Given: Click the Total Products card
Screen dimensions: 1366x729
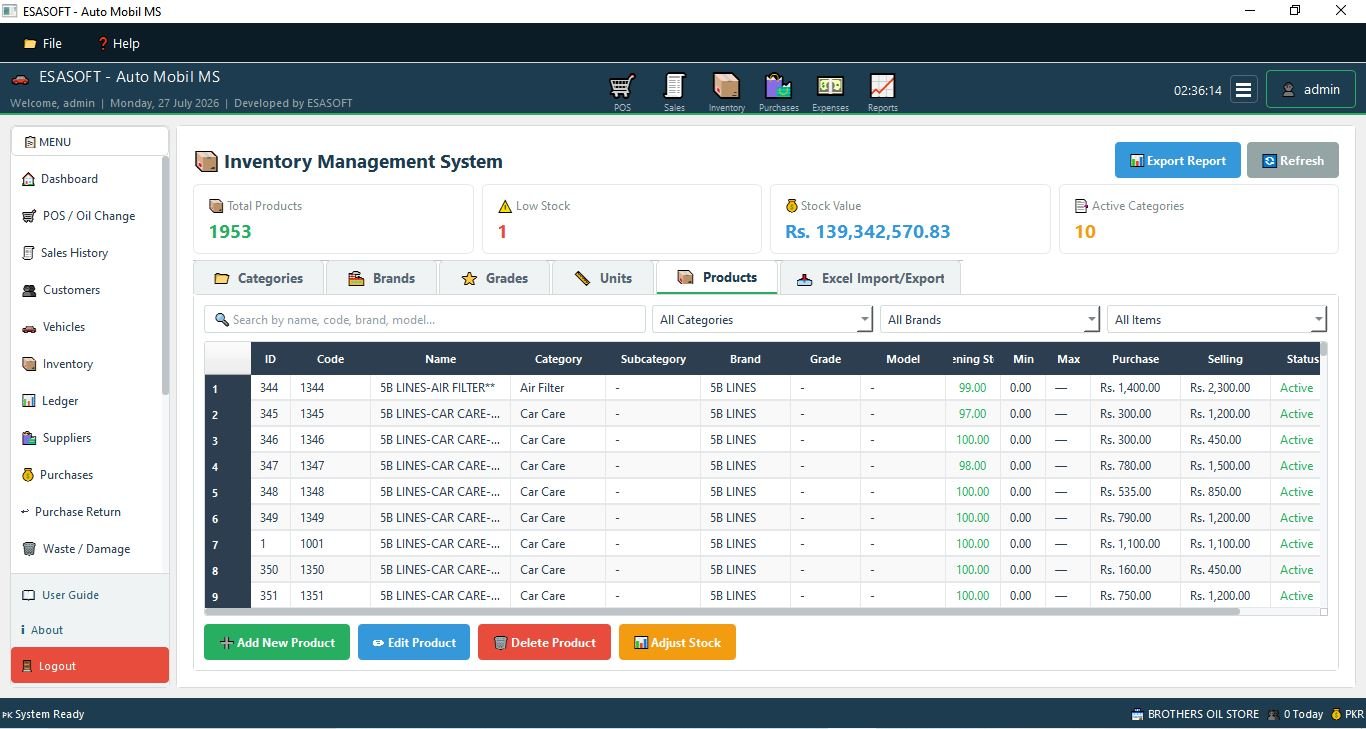Looking at the screenshot, I should pyautogui.click(x=333, y=219).
